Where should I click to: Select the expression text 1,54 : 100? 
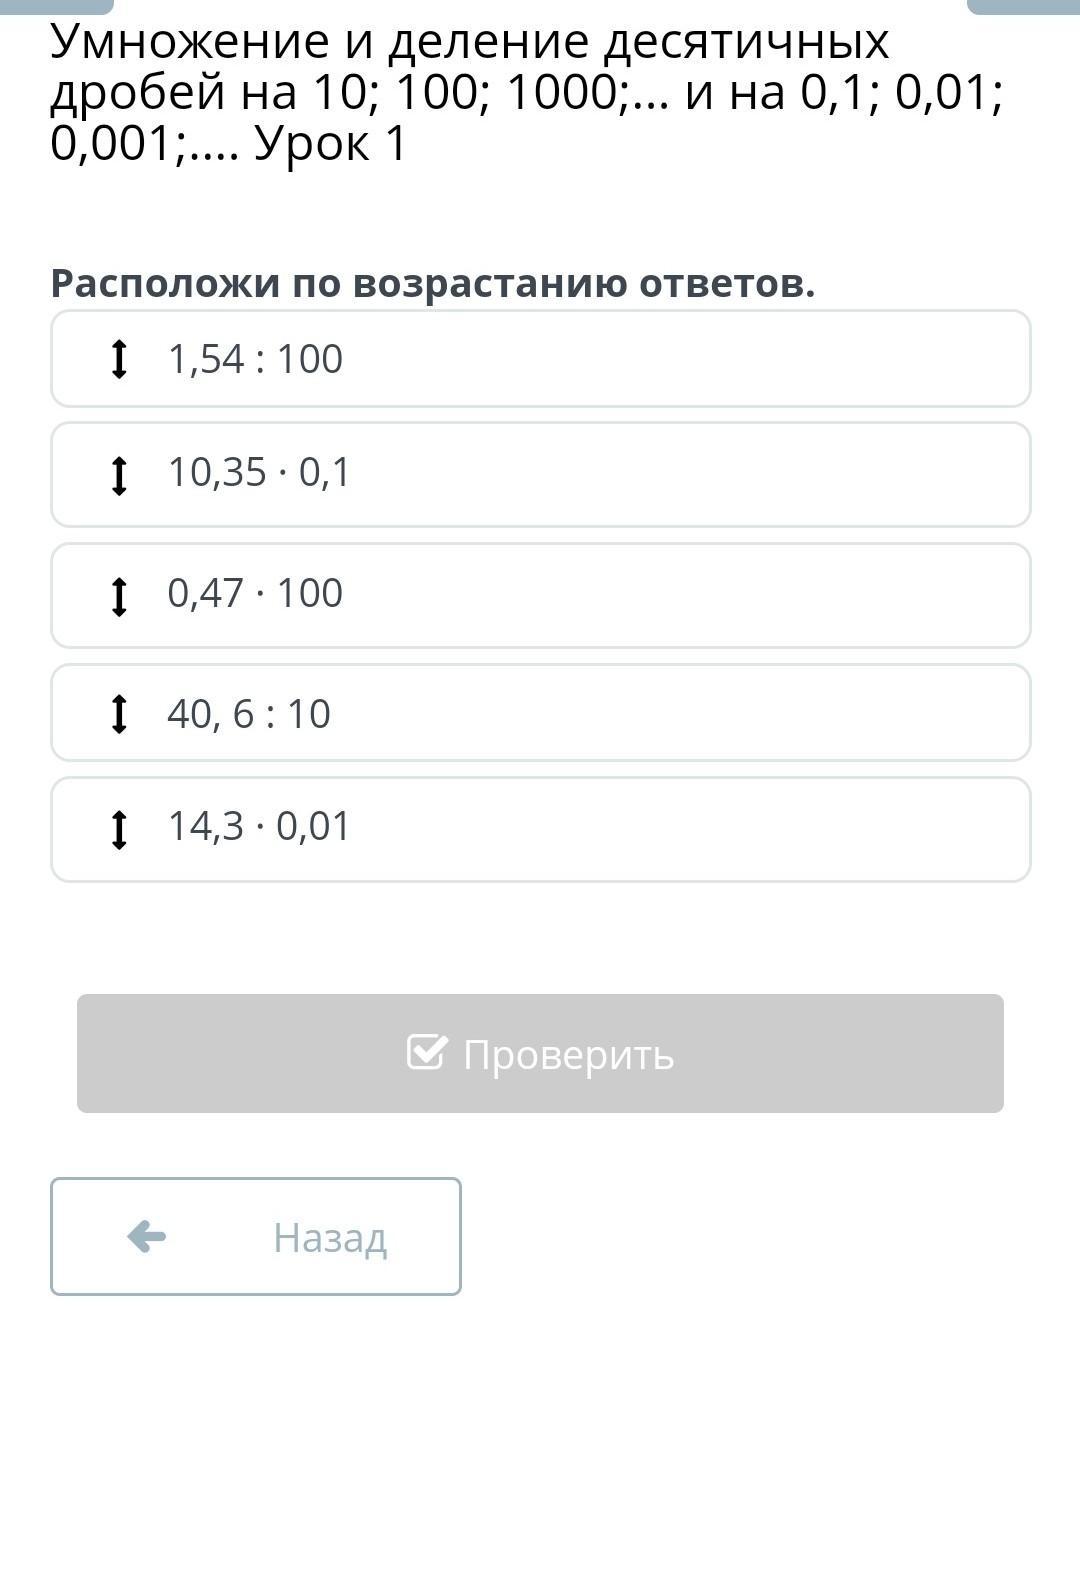click(255, 359)
